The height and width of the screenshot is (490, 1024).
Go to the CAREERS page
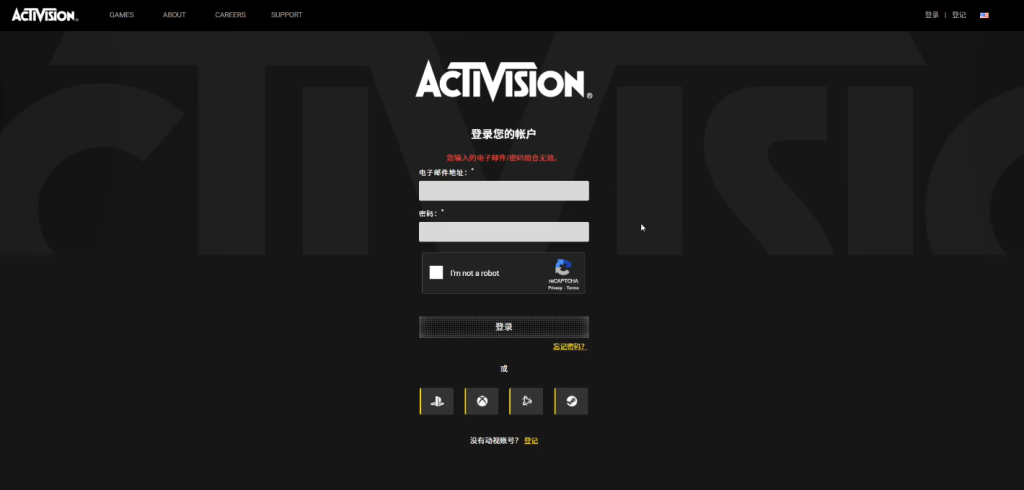(x=230, y=15)
